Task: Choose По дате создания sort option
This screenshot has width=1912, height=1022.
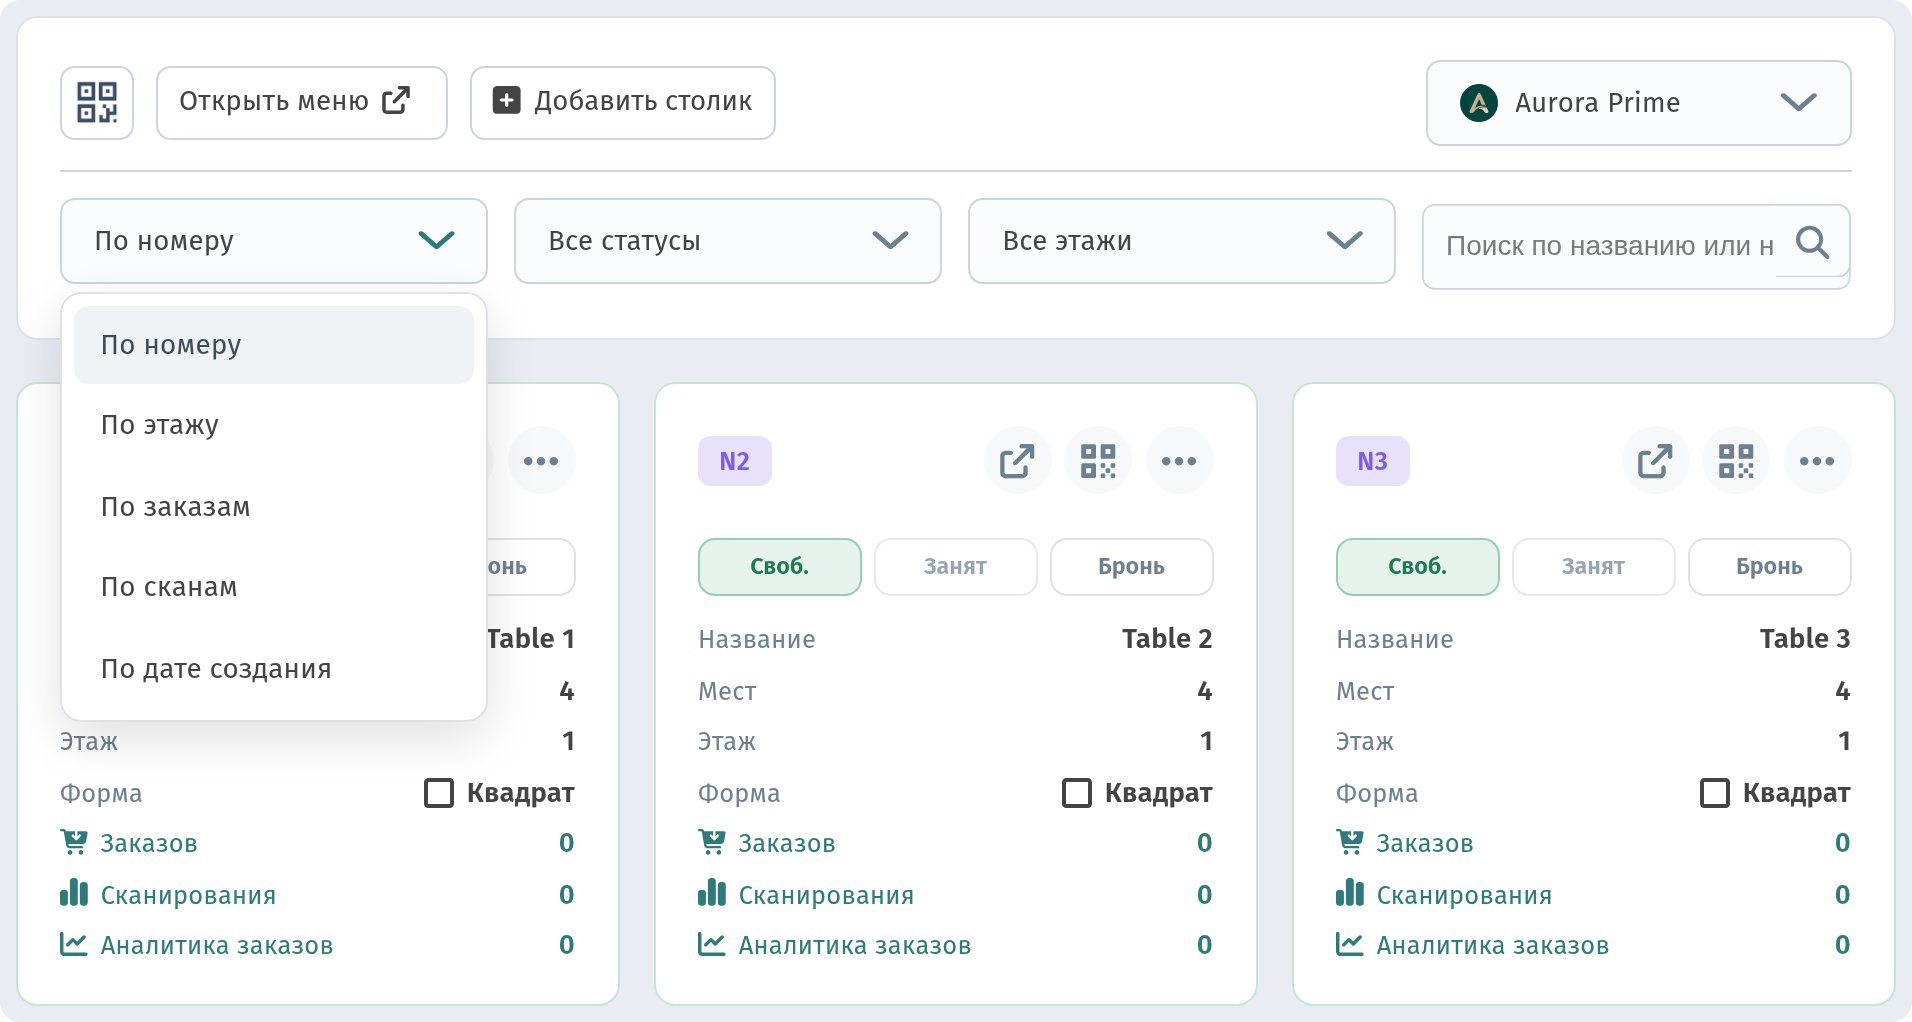Action: pyautogui.click(x=274, y=669)
